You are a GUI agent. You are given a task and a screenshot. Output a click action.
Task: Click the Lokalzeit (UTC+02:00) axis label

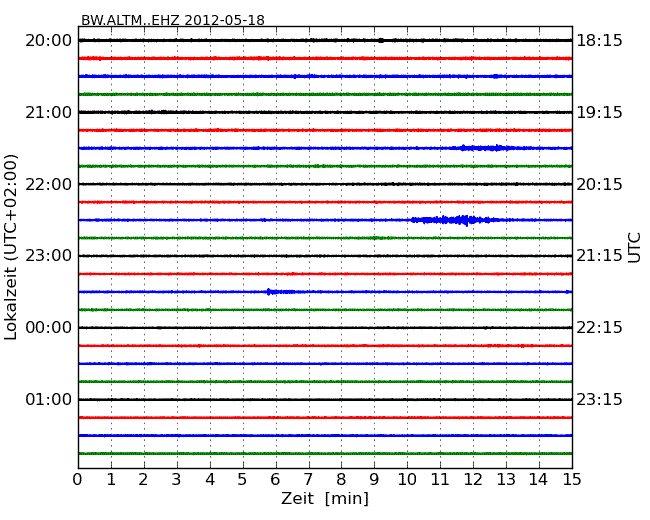pyautogui.click(x=11, y=247)
